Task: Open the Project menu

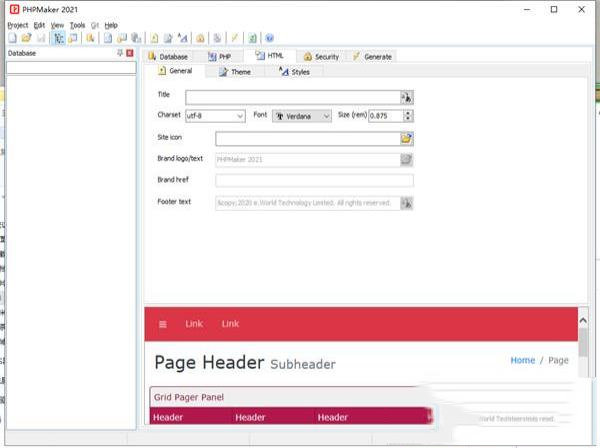Action: pyautogui.click(x=18, y=24)
